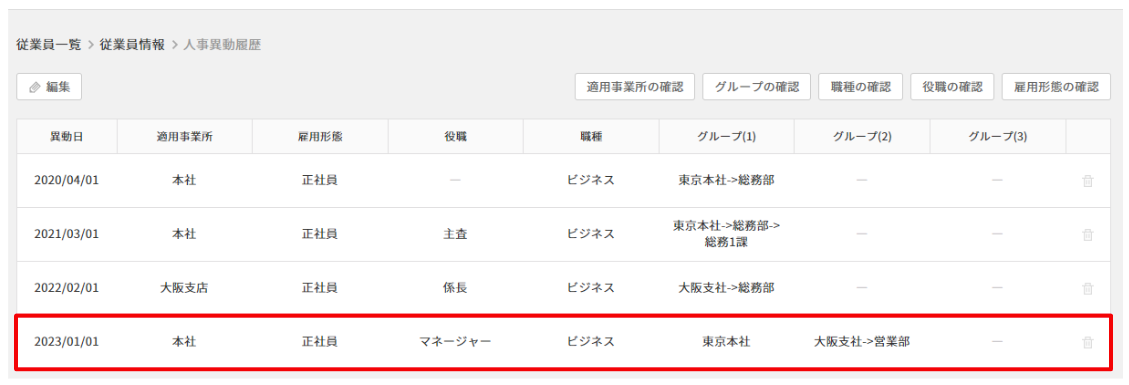Select the グループ(1) column header

(726, 137)
